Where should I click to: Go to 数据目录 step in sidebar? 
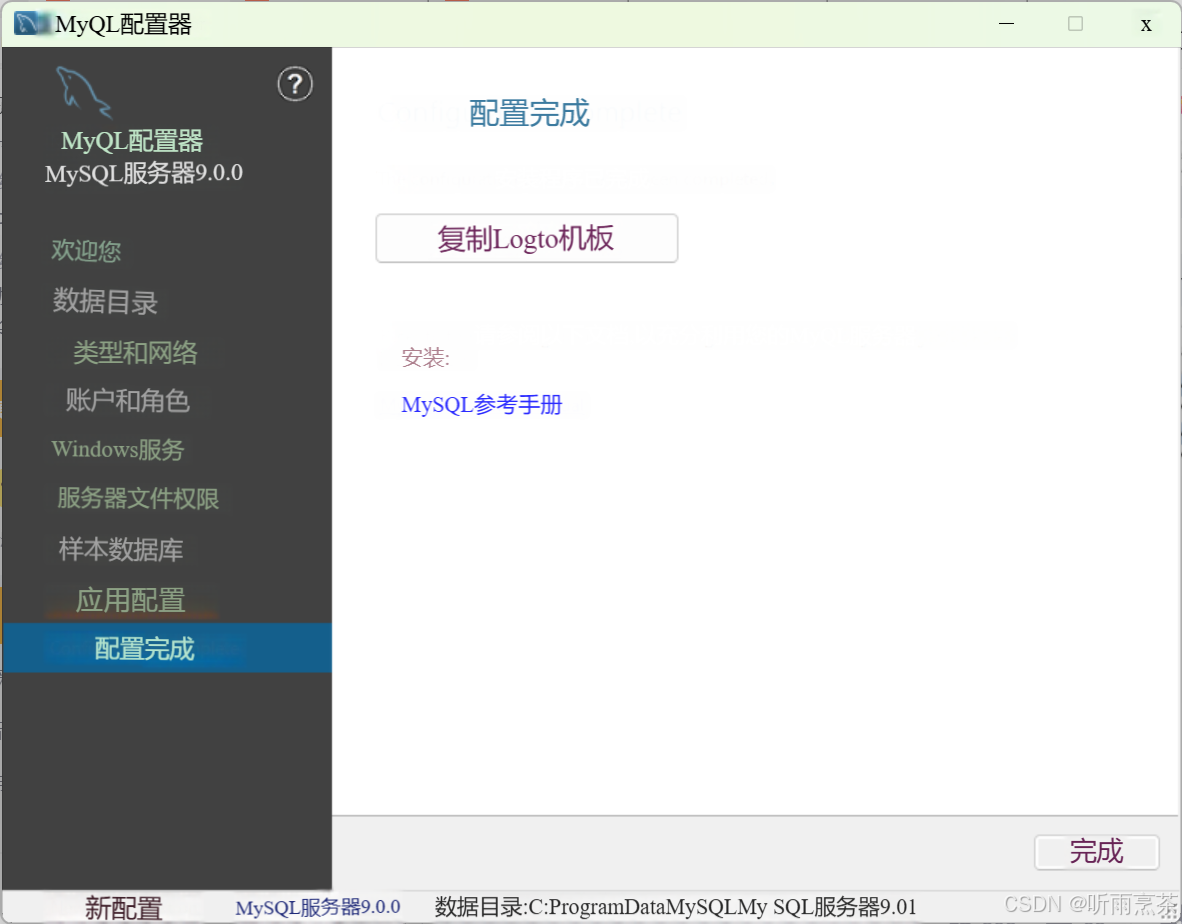106,301
